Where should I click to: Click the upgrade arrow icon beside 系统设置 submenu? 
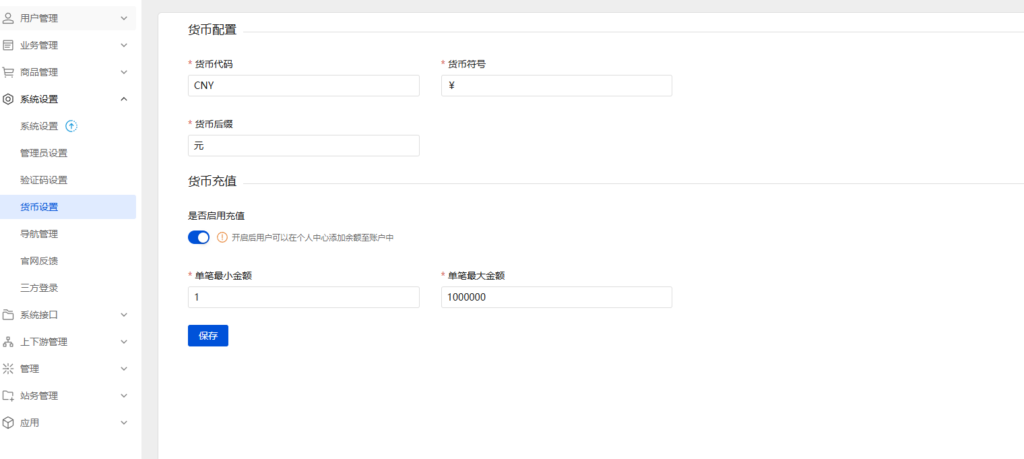coord(72,126)
